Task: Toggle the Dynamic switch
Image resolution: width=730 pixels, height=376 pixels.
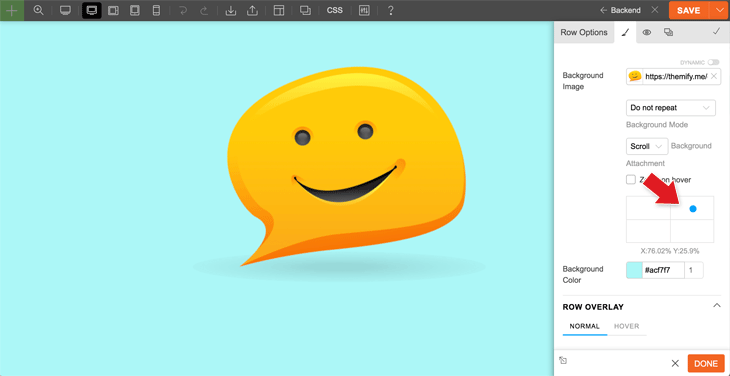Action: click(713, 62)
